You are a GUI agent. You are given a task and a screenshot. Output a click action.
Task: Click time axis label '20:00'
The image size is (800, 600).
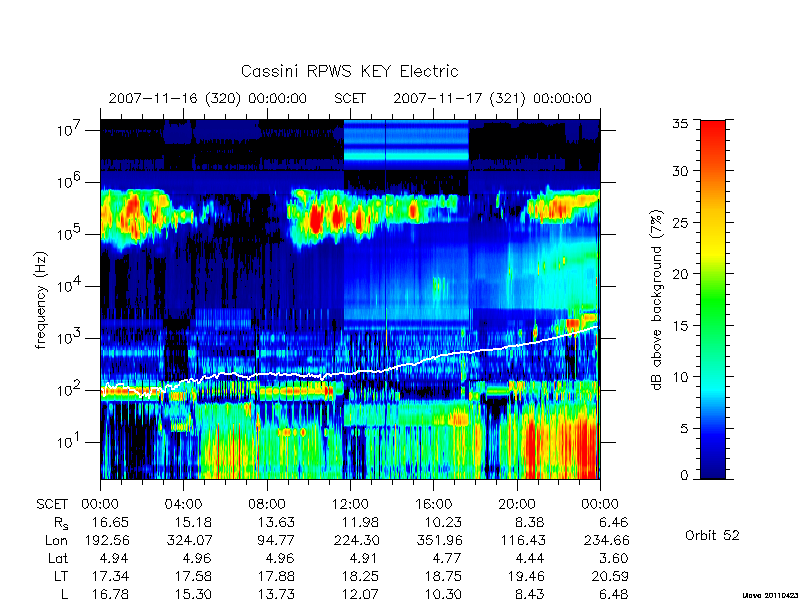[x=516, y=505]
